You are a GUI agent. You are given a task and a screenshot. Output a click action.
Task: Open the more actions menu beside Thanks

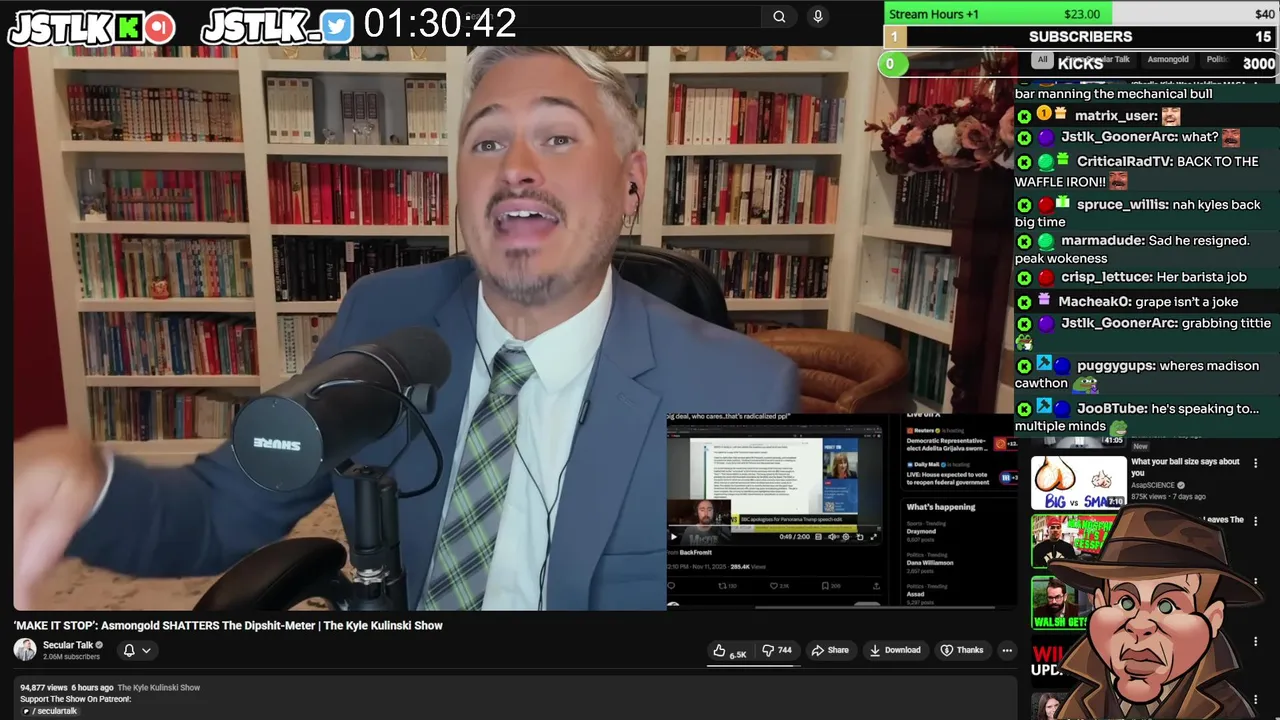1007,650
